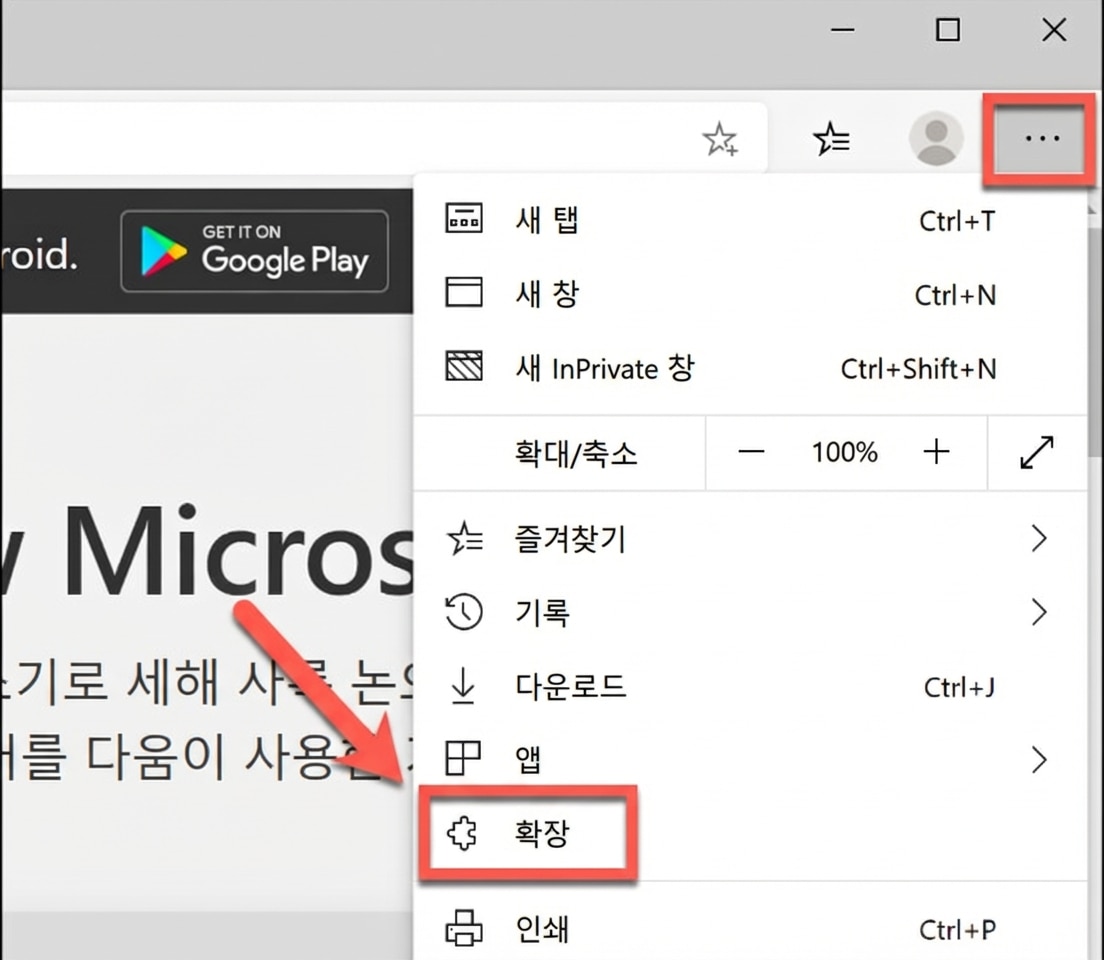
Task: Open the Favorites list toolbar icon
Action: 831,140
